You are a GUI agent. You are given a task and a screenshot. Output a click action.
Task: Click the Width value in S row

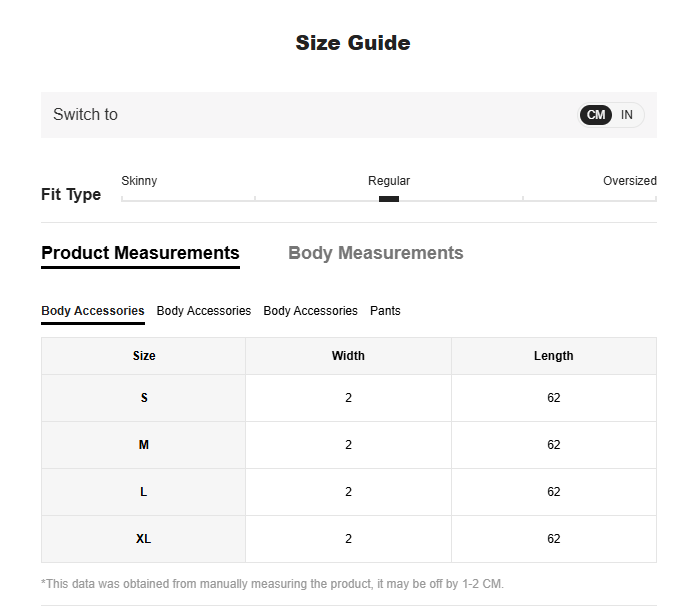[x=348, y=398]
